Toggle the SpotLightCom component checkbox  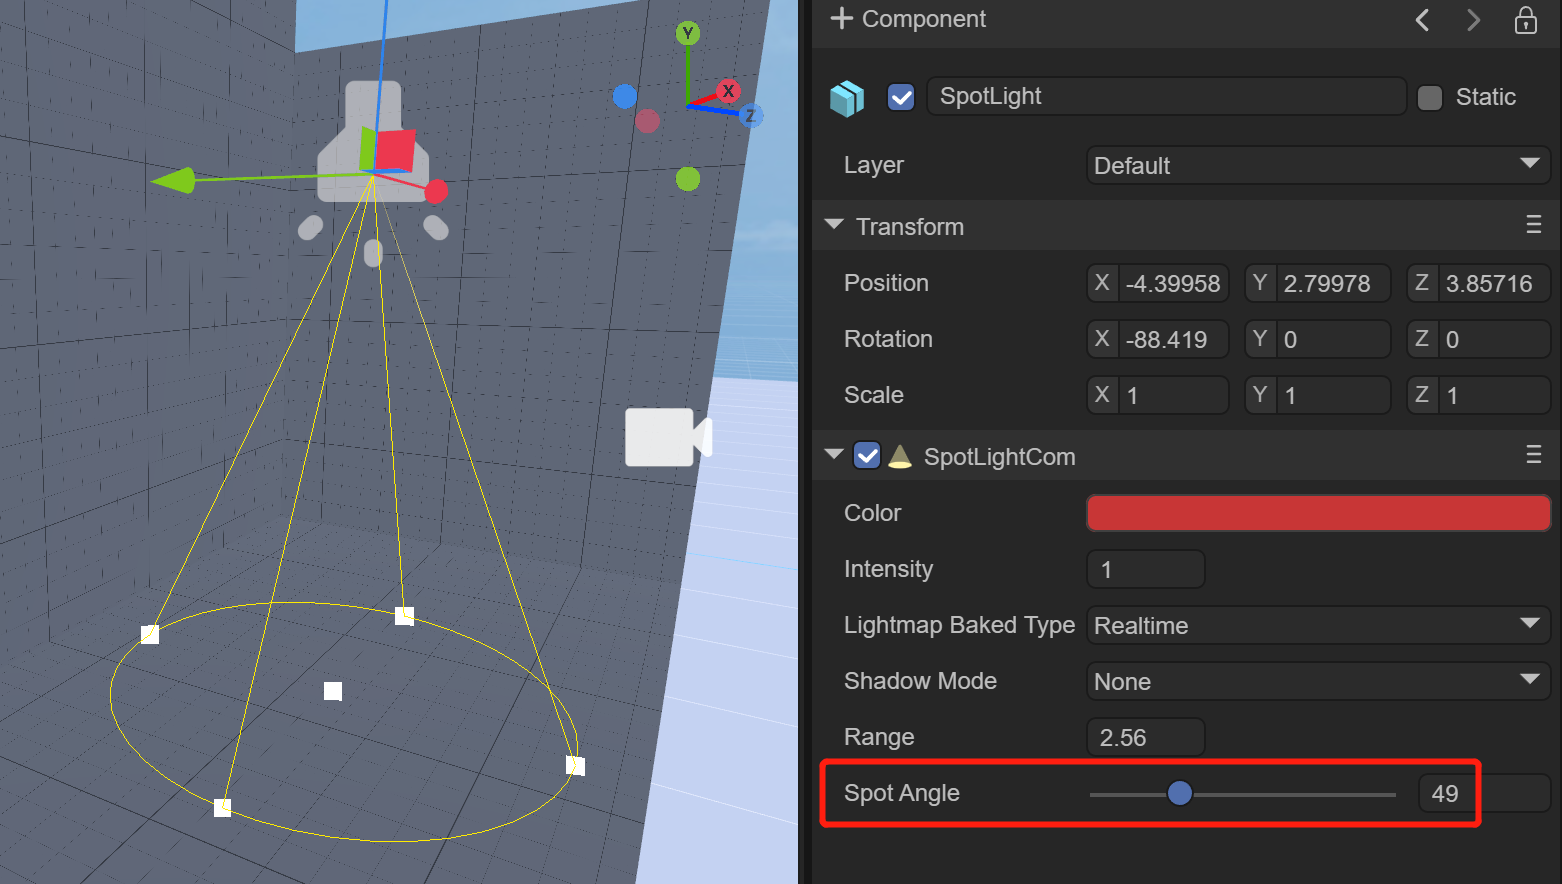[x=867, y=456]
